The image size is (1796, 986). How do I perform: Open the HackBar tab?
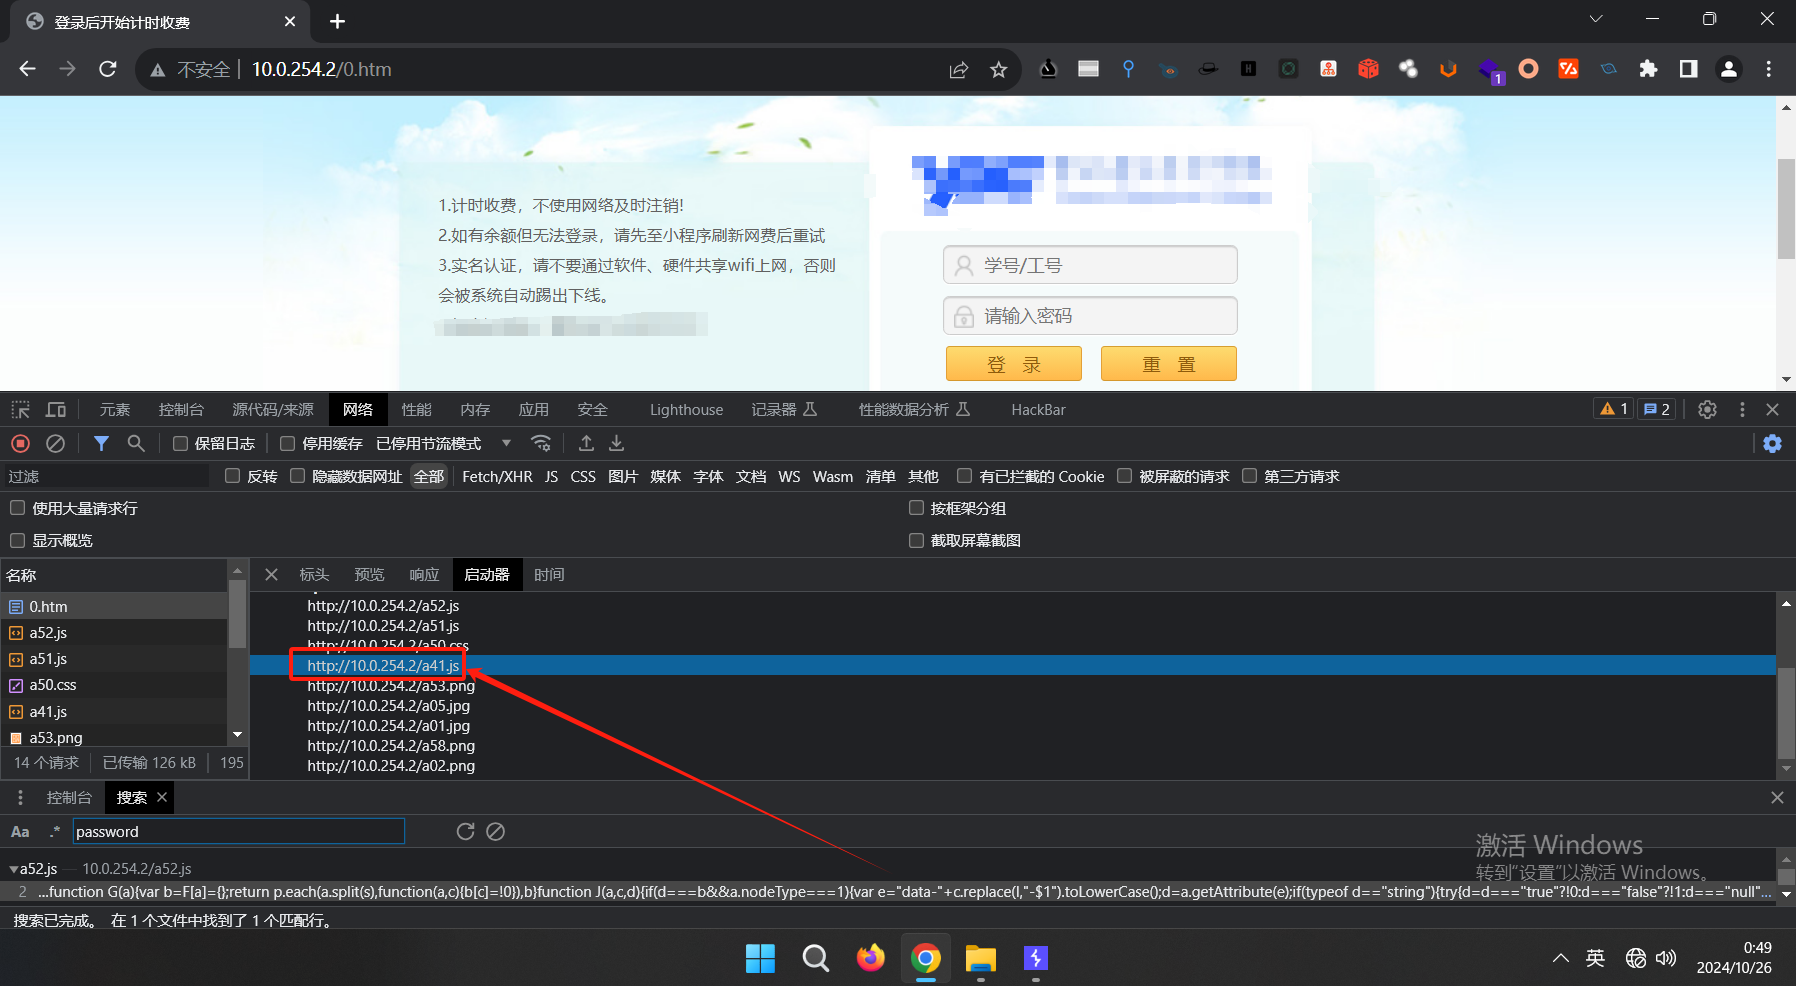(1038, 410)
